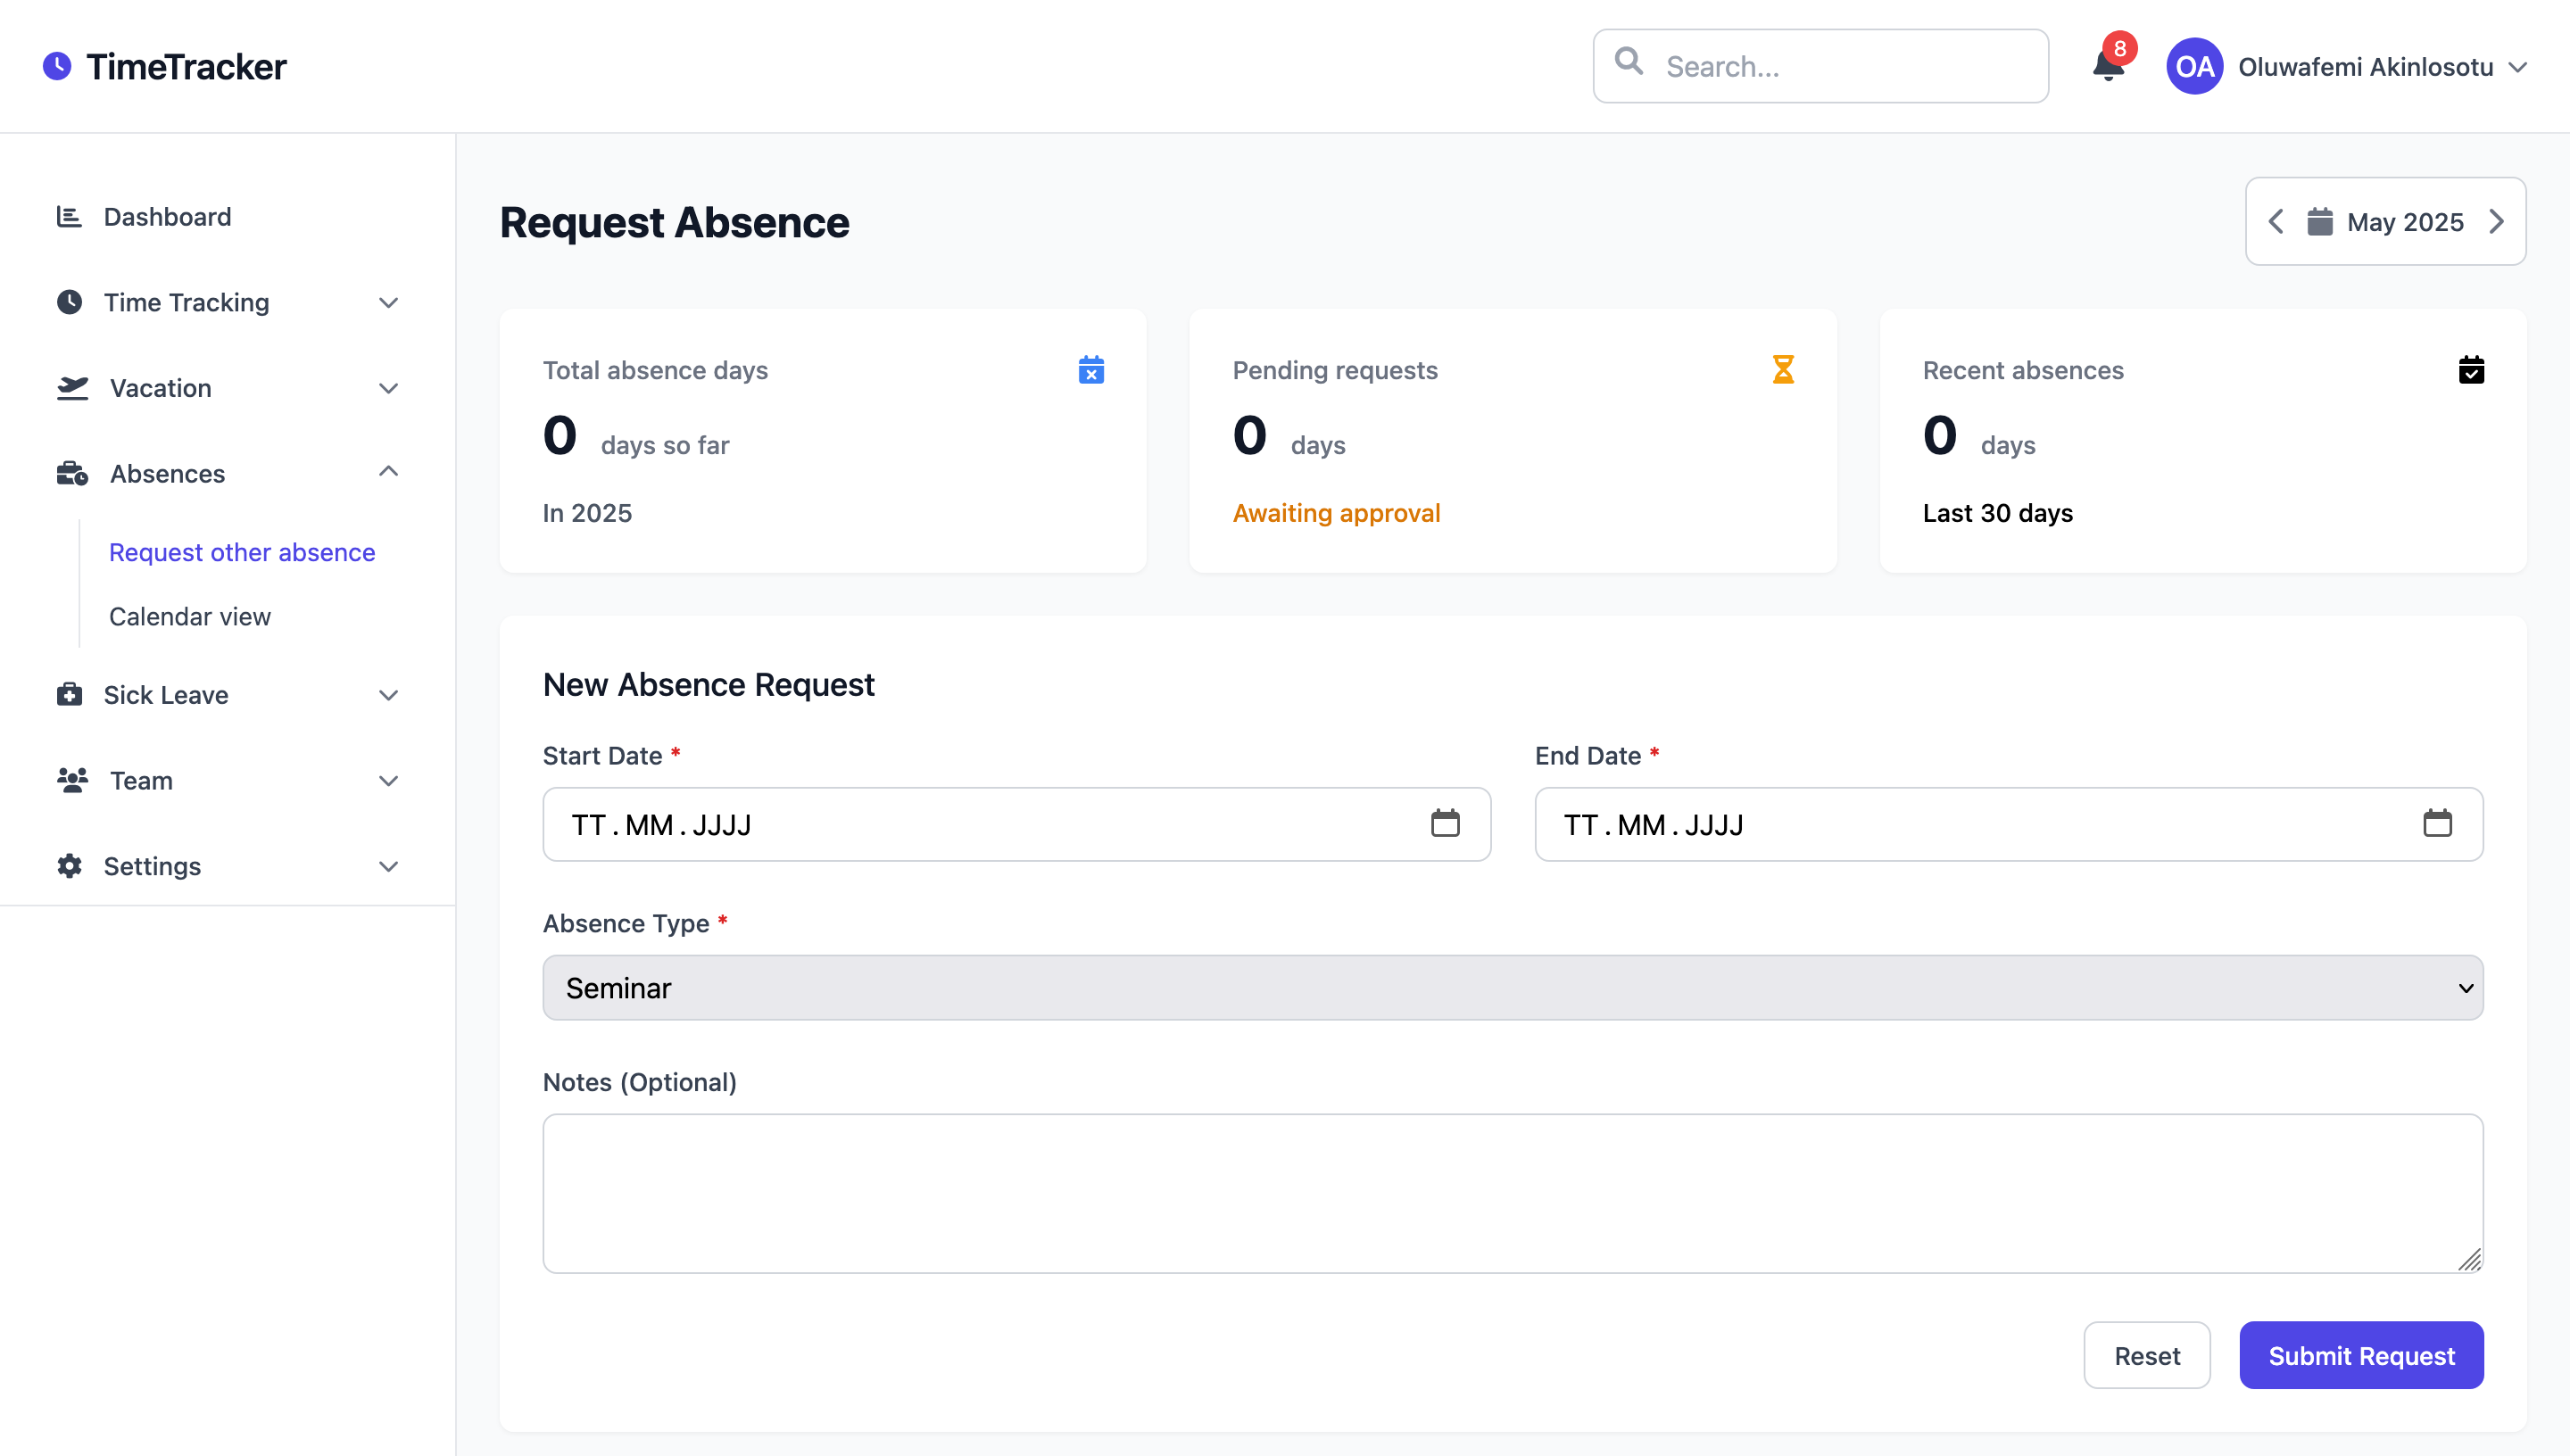The height and width of the screenshot is (1456, 2570).
Task: Focus the Search input field
Action: pos(1820,66)
